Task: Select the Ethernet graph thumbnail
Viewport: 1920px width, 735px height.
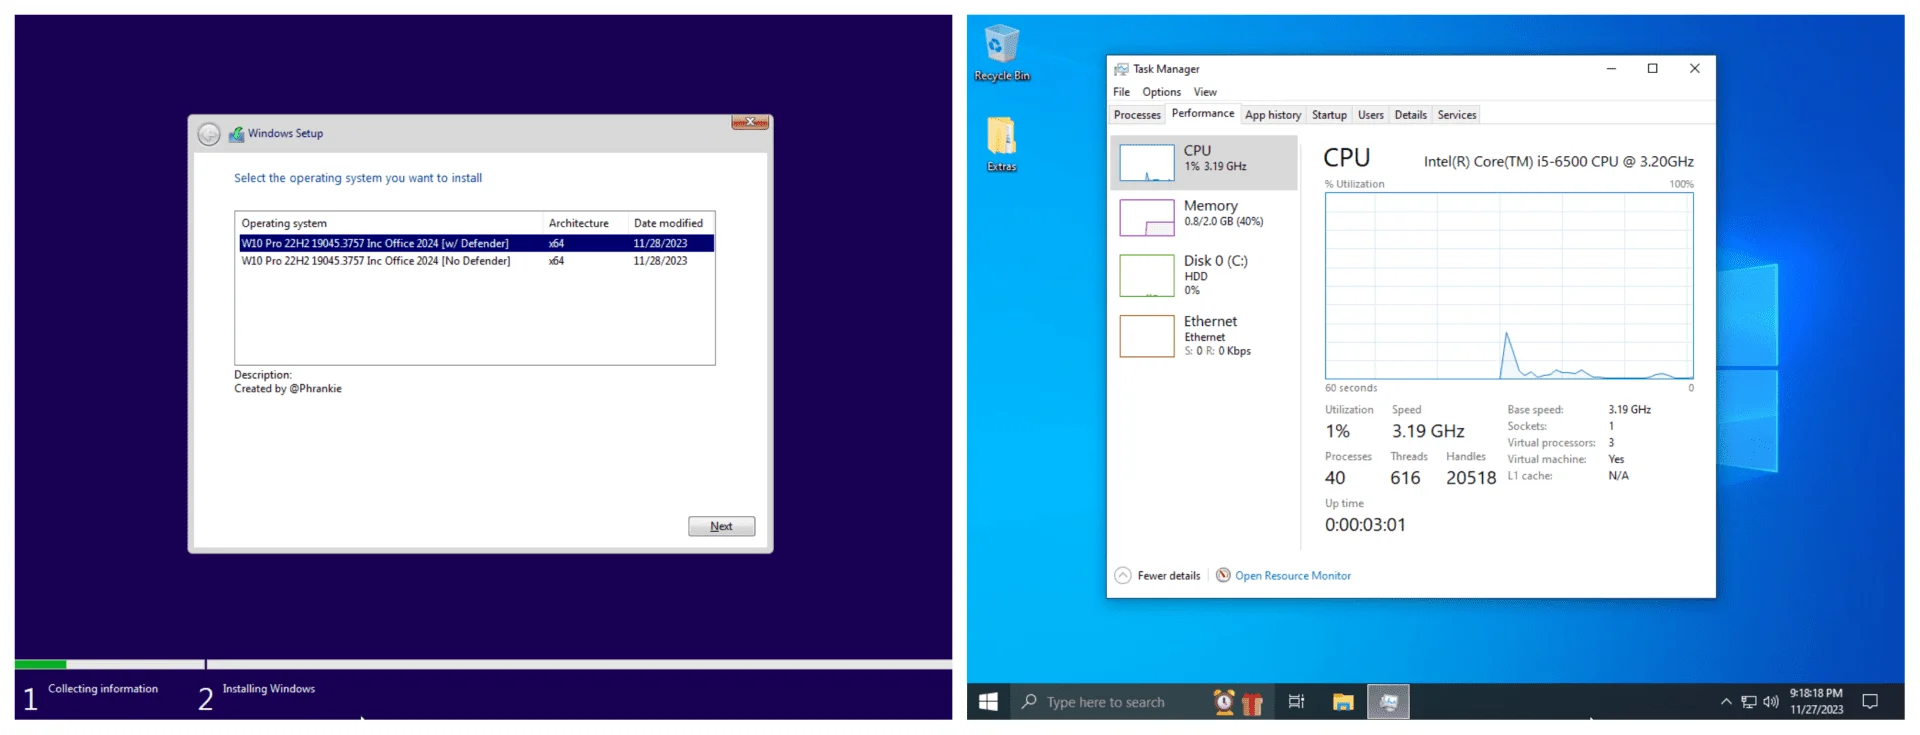Action: pos(1147,336)
